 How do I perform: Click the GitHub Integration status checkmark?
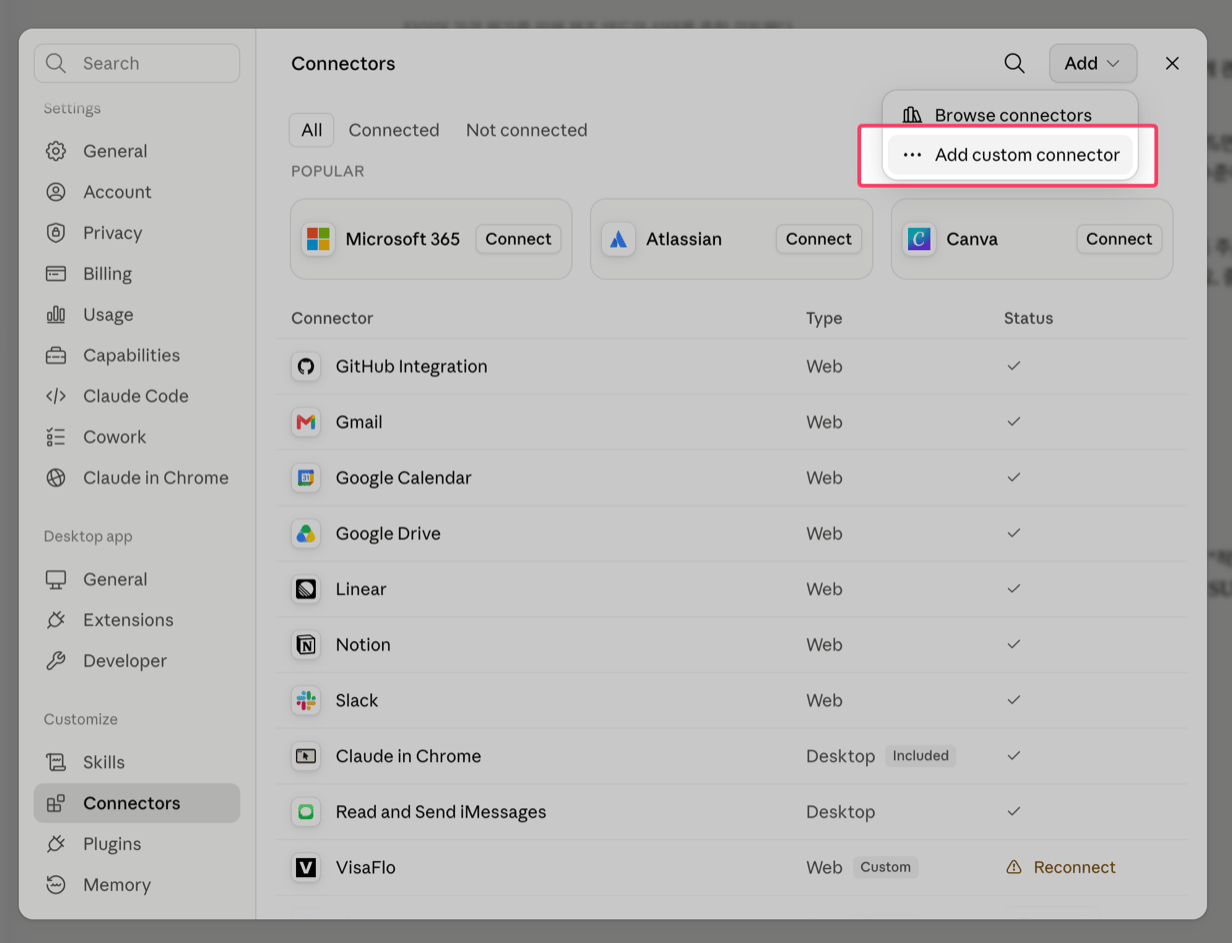pos(1014,366)
